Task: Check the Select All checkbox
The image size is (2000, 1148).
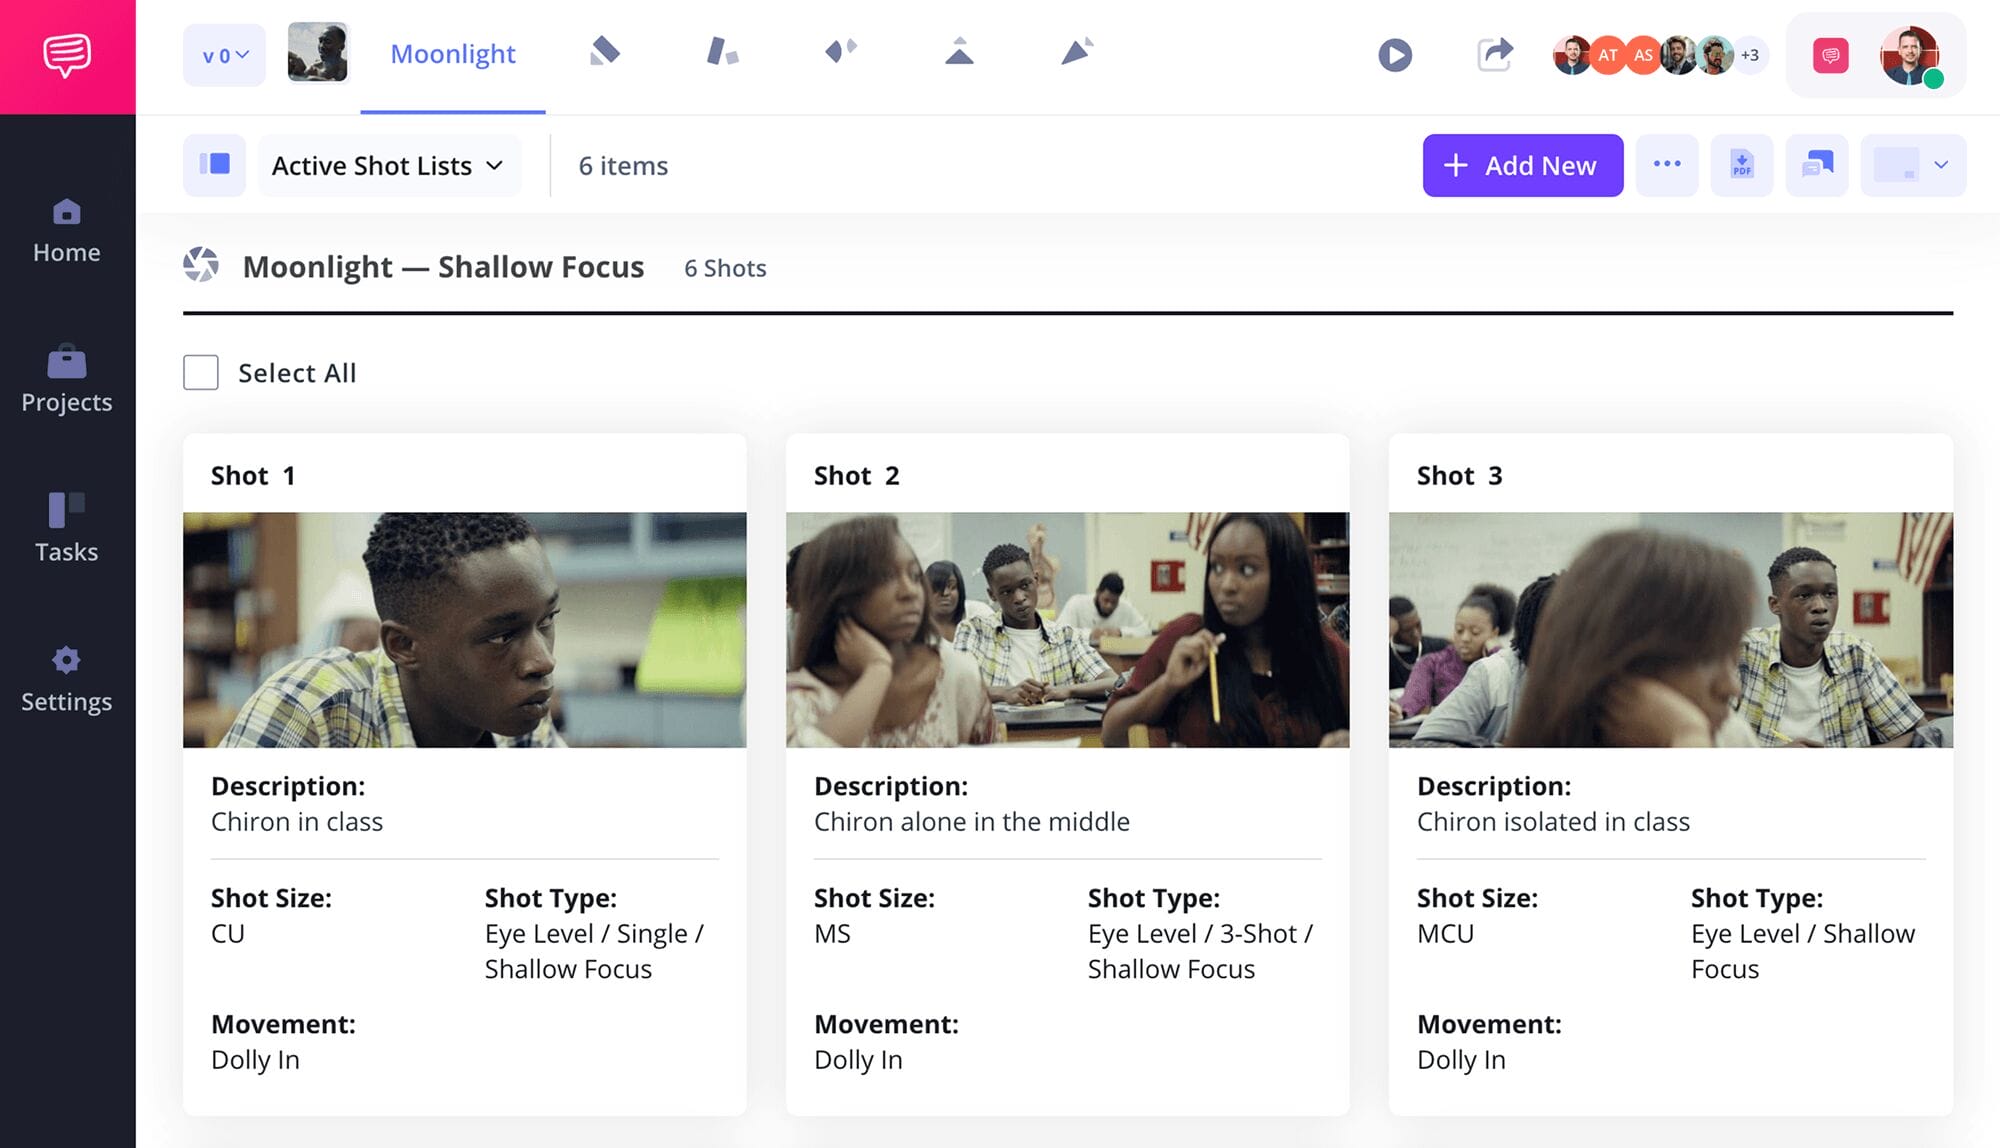Action: [201, 373]
